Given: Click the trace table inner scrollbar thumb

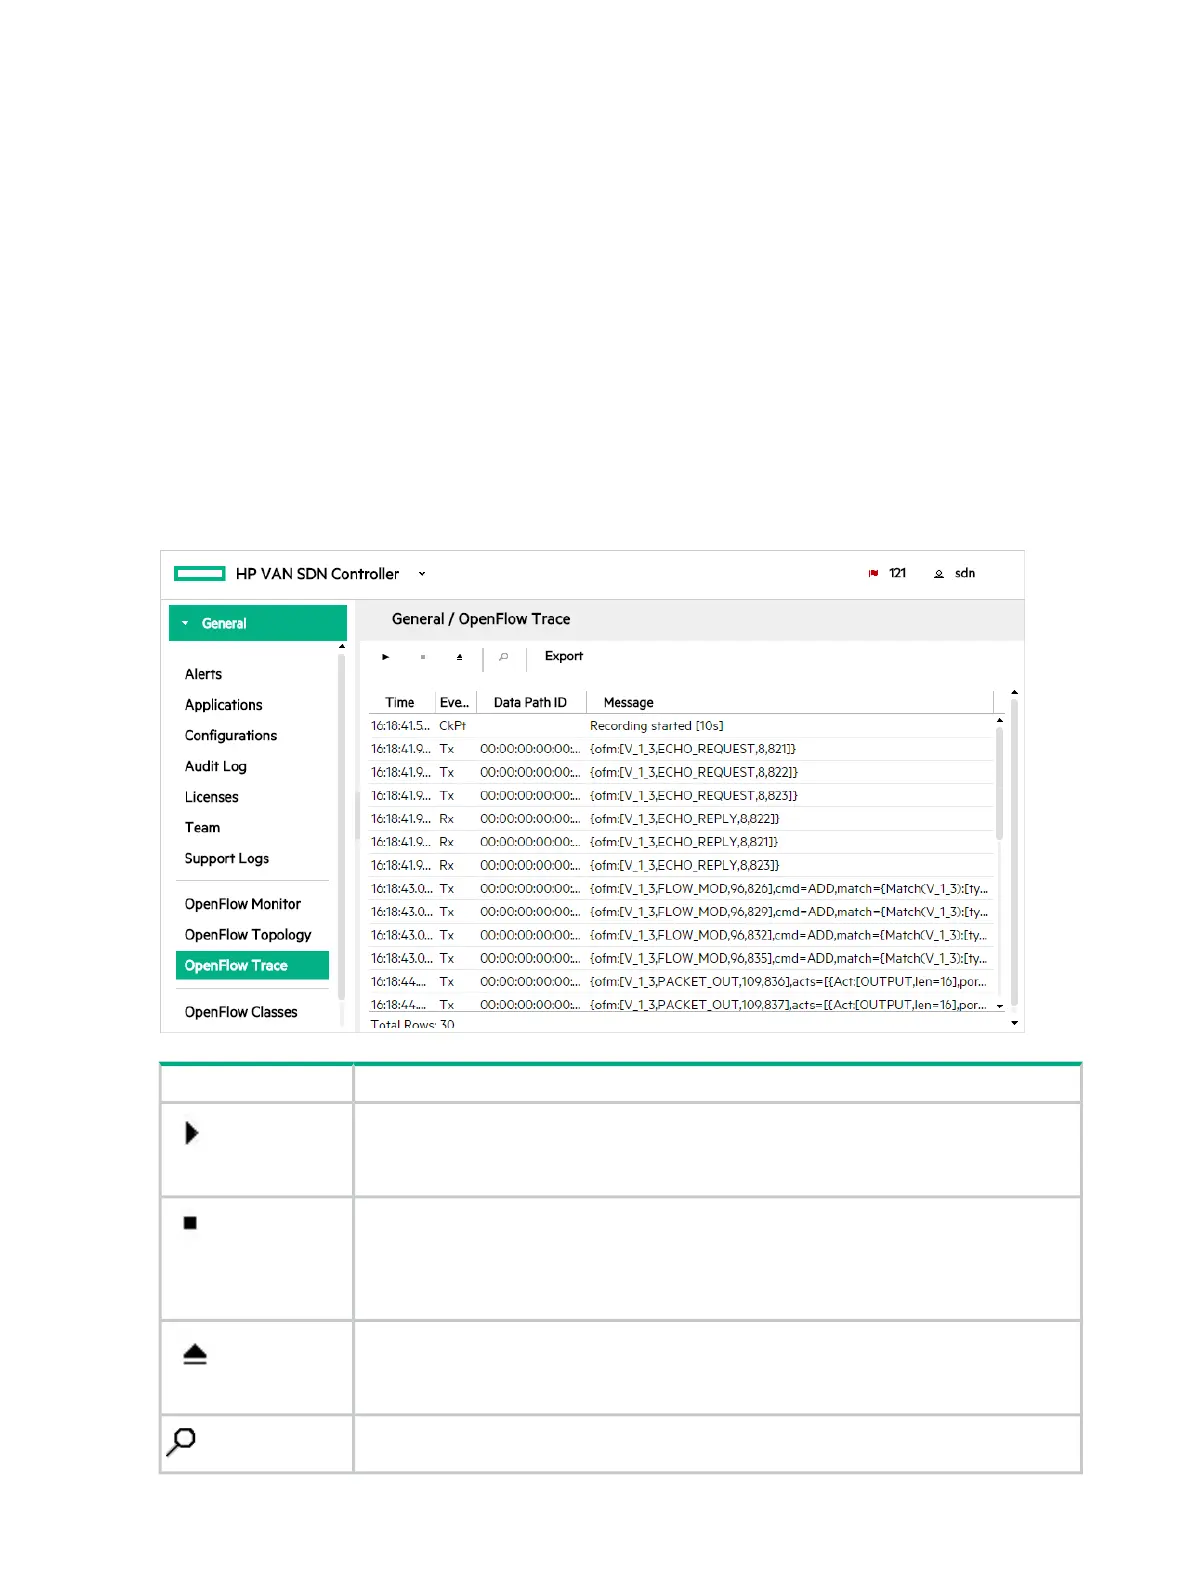Looking at the screenshot, I should click(x=999, y=783).
